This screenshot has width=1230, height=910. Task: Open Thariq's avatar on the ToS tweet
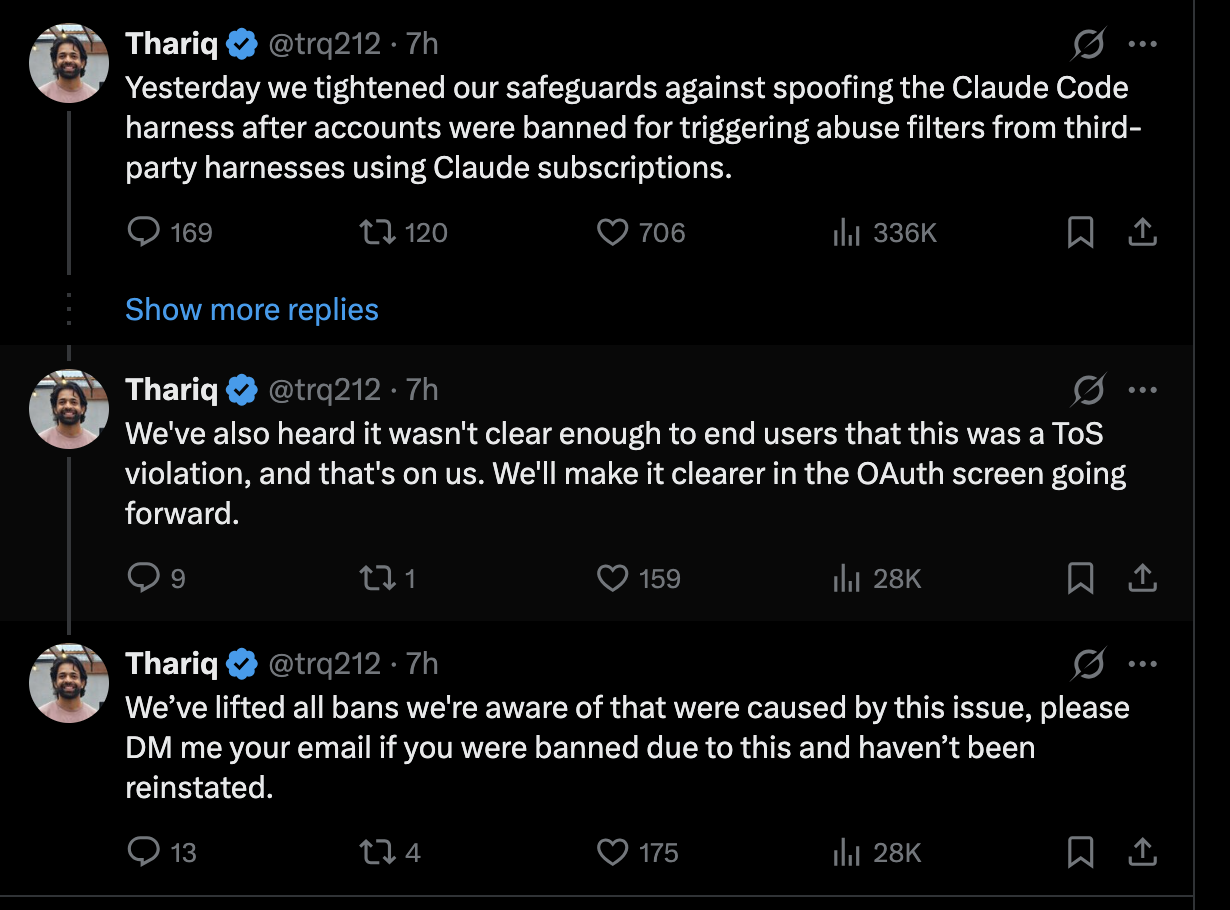tap(69, 409)
